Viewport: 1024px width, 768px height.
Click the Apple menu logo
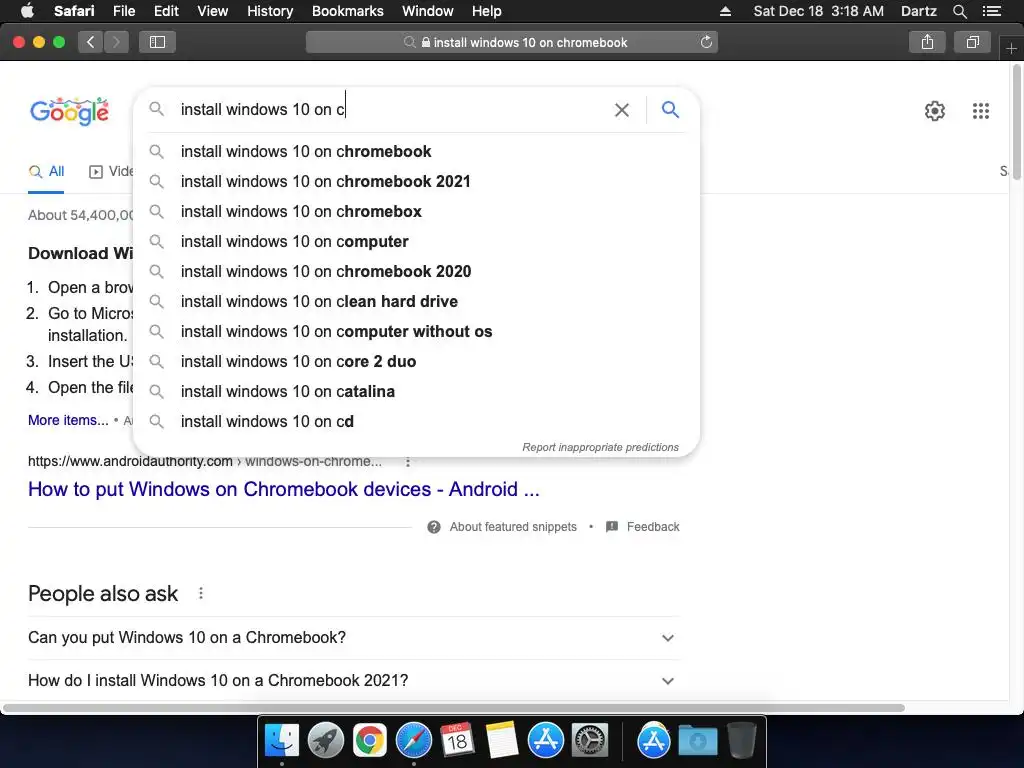pos(27,11)
